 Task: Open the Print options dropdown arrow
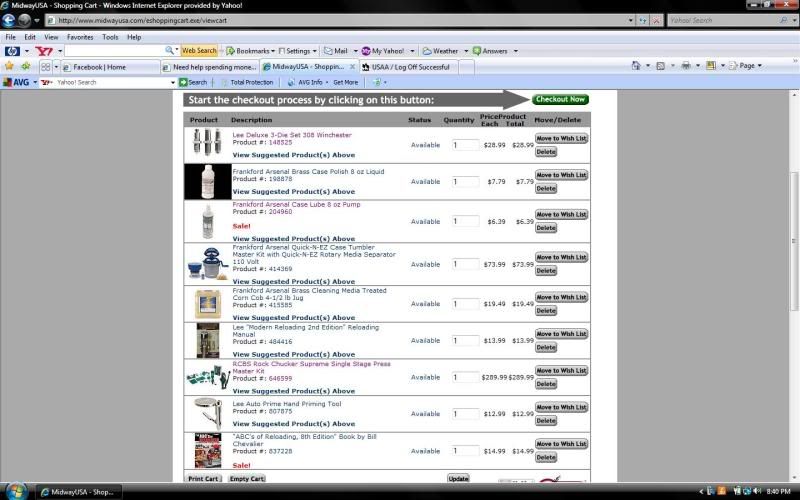click(x=697, y=66)
